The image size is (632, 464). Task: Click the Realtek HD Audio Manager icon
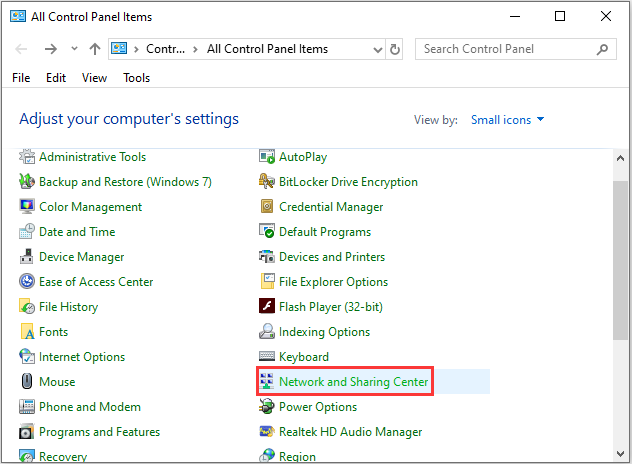267,432
